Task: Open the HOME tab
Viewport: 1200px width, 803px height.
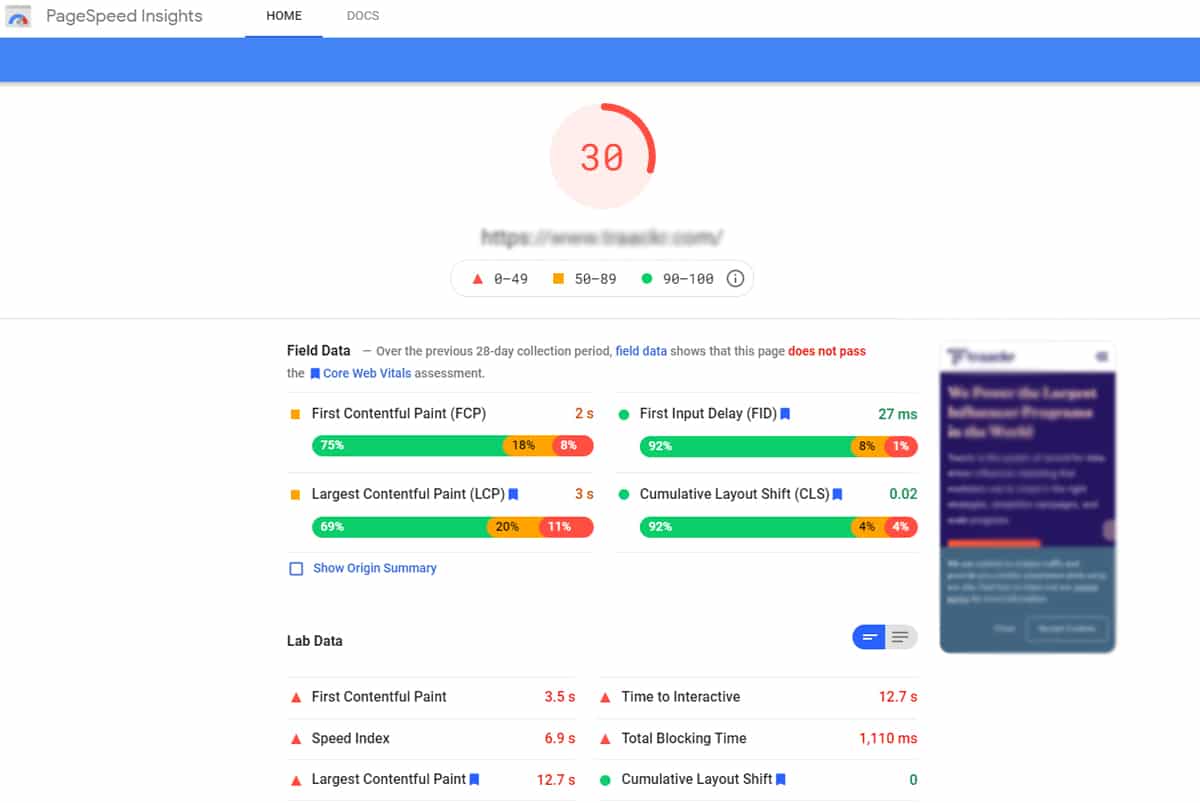Action: pos(284,17)
